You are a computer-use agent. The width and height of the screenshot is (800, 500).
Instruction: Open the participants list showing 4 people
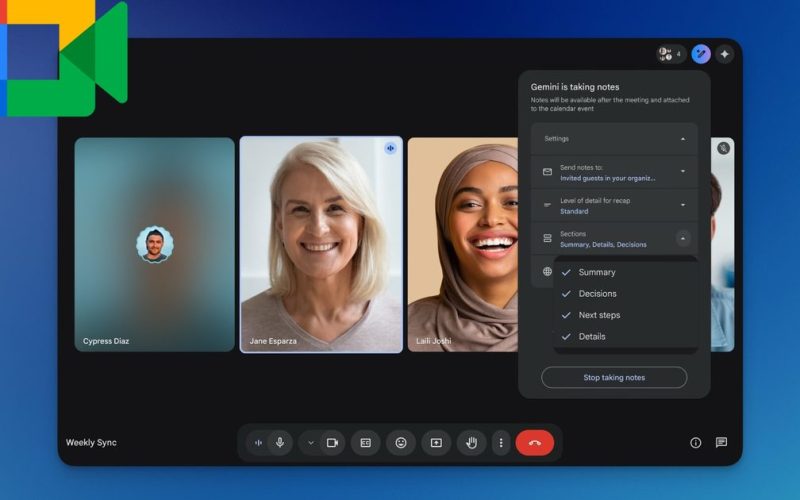coord(671,54)
